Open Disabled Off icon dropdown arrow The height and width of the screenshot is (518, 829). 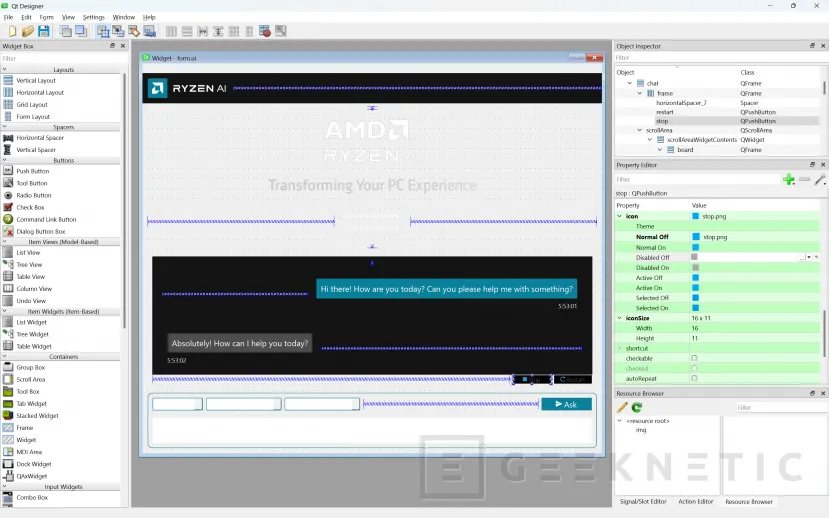809,257
